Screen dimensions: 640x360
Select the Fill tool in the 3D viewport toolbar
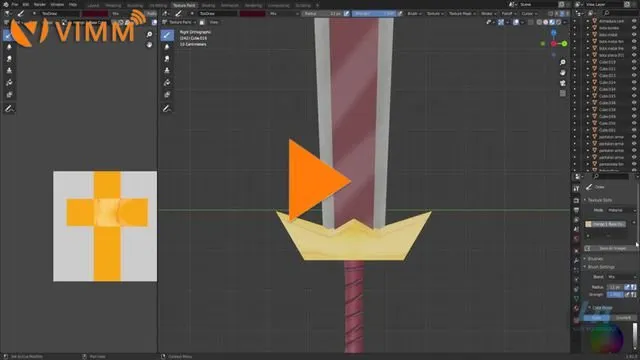(x=167, y=82)
